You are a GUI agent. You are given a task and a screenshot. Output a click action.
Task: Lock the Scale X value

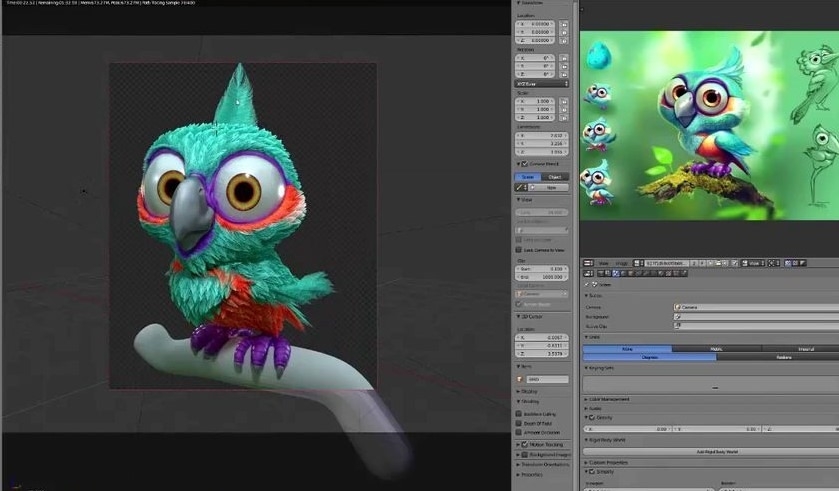tap(564, 101)
